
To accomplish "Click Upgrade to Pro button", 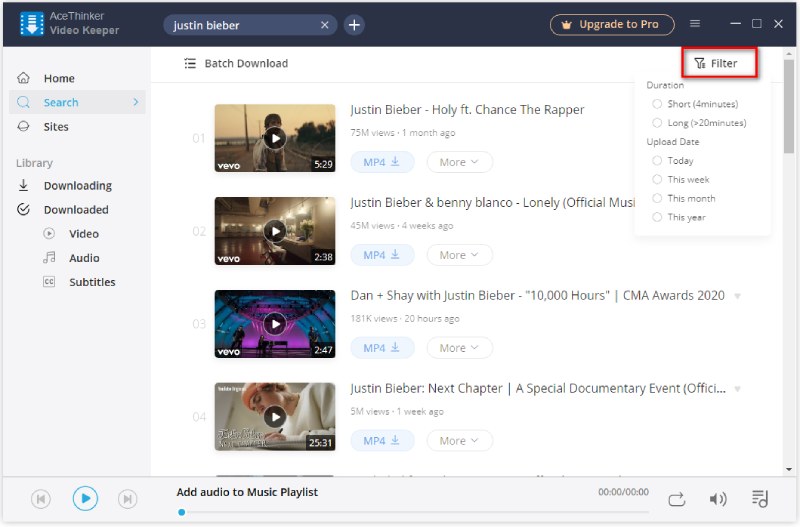I will tap(612, 24).
